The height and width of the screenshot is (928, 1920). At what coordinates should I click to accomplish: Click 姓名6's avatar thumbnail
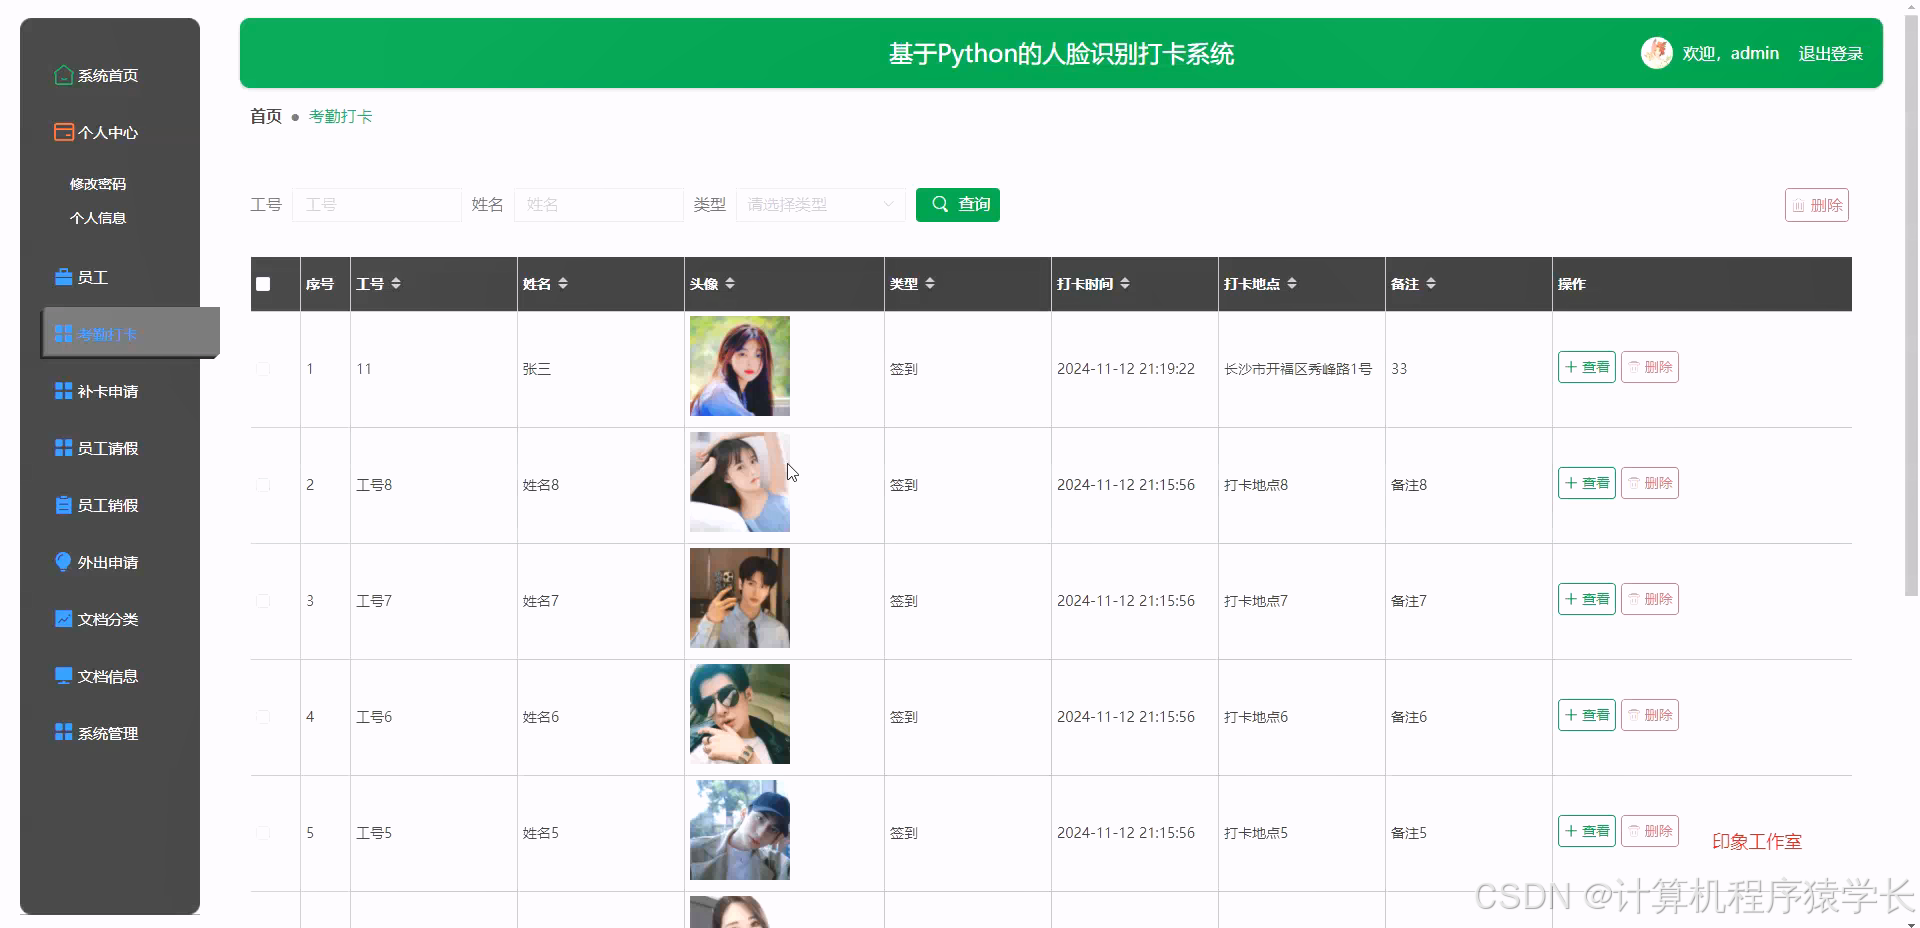click(x=740, y=714)
